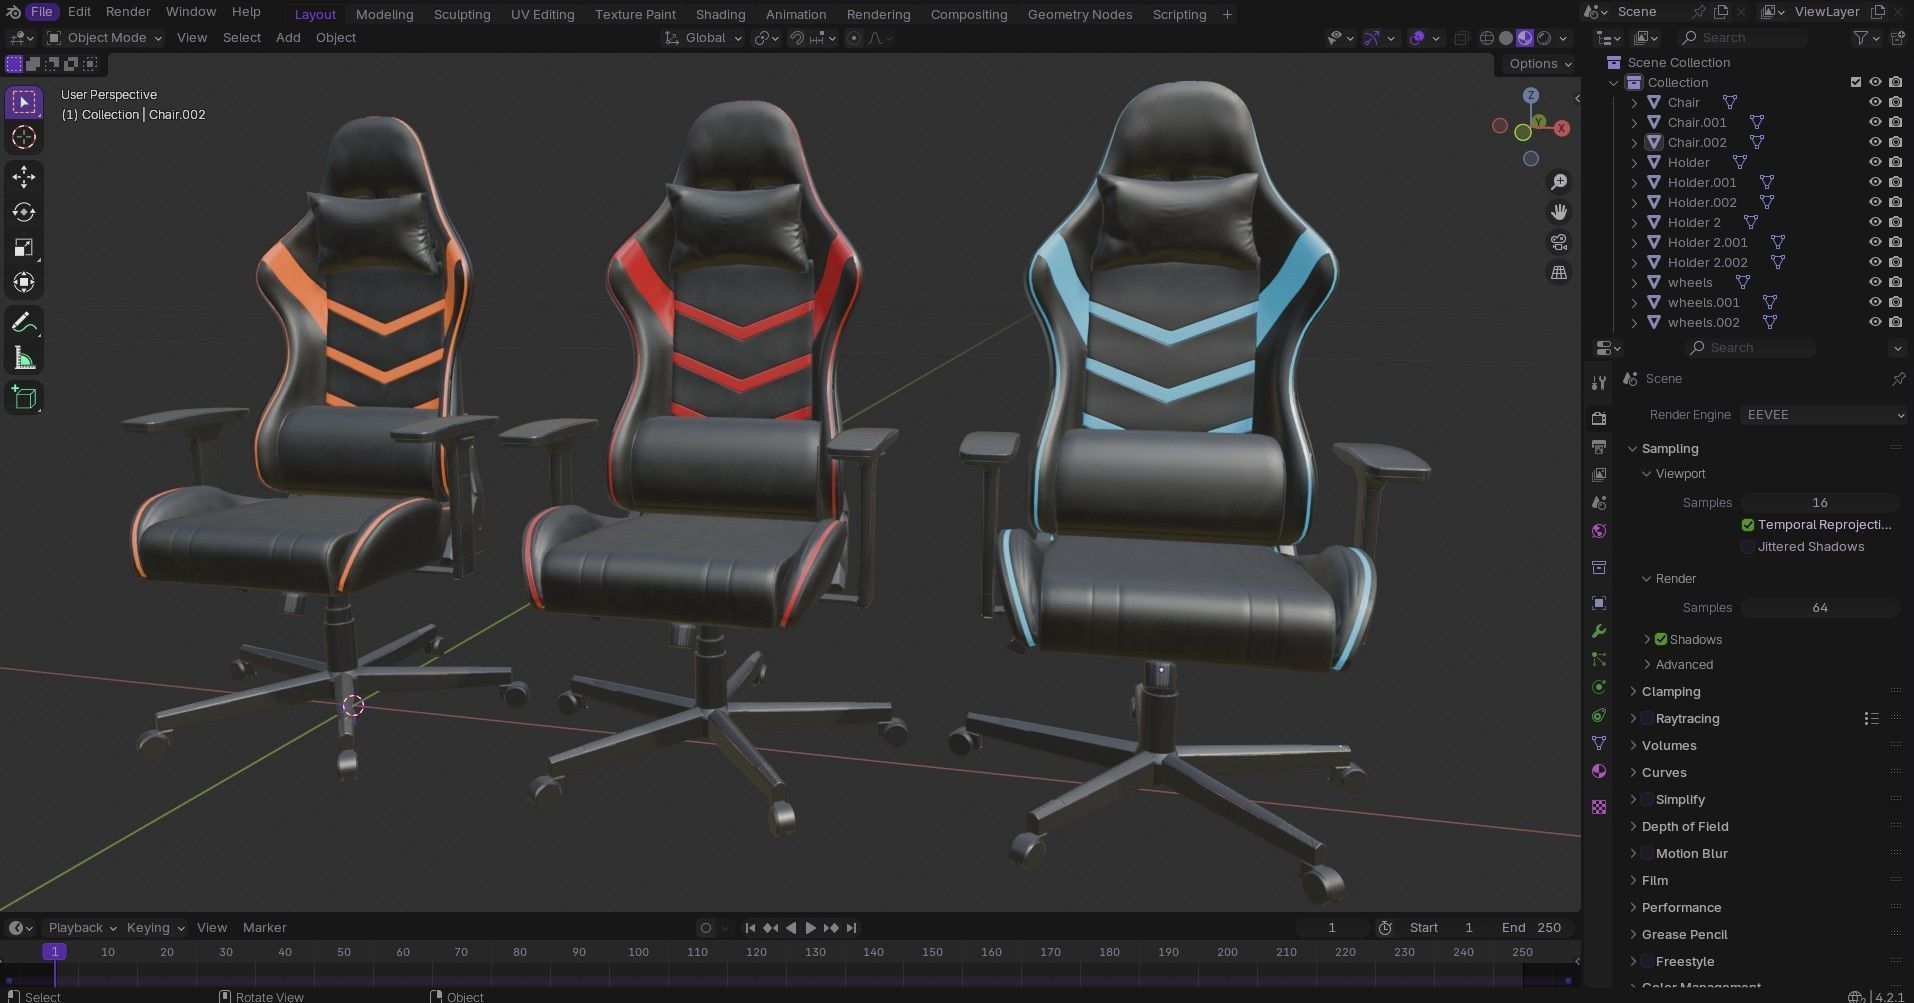Toggle the camera view icon

[1559, 242]
